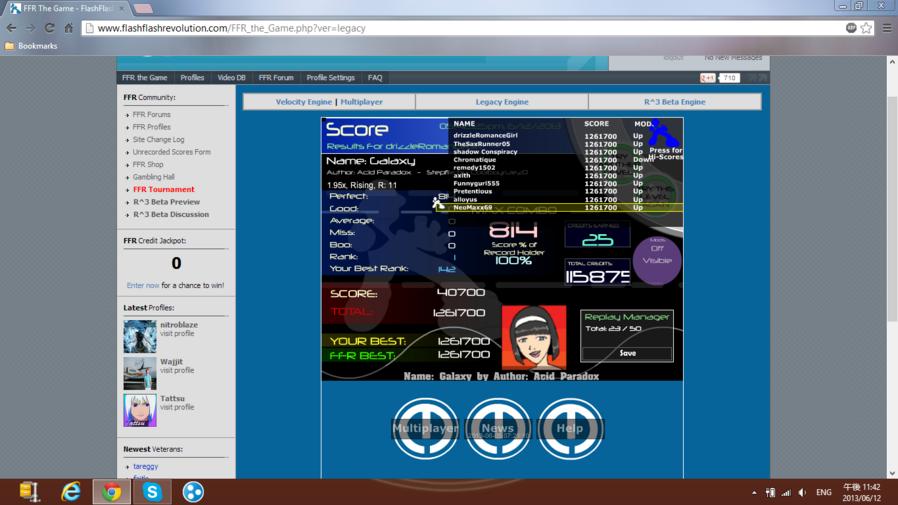
Task: Open Skype from the taskbar
Action: (152, 492)
